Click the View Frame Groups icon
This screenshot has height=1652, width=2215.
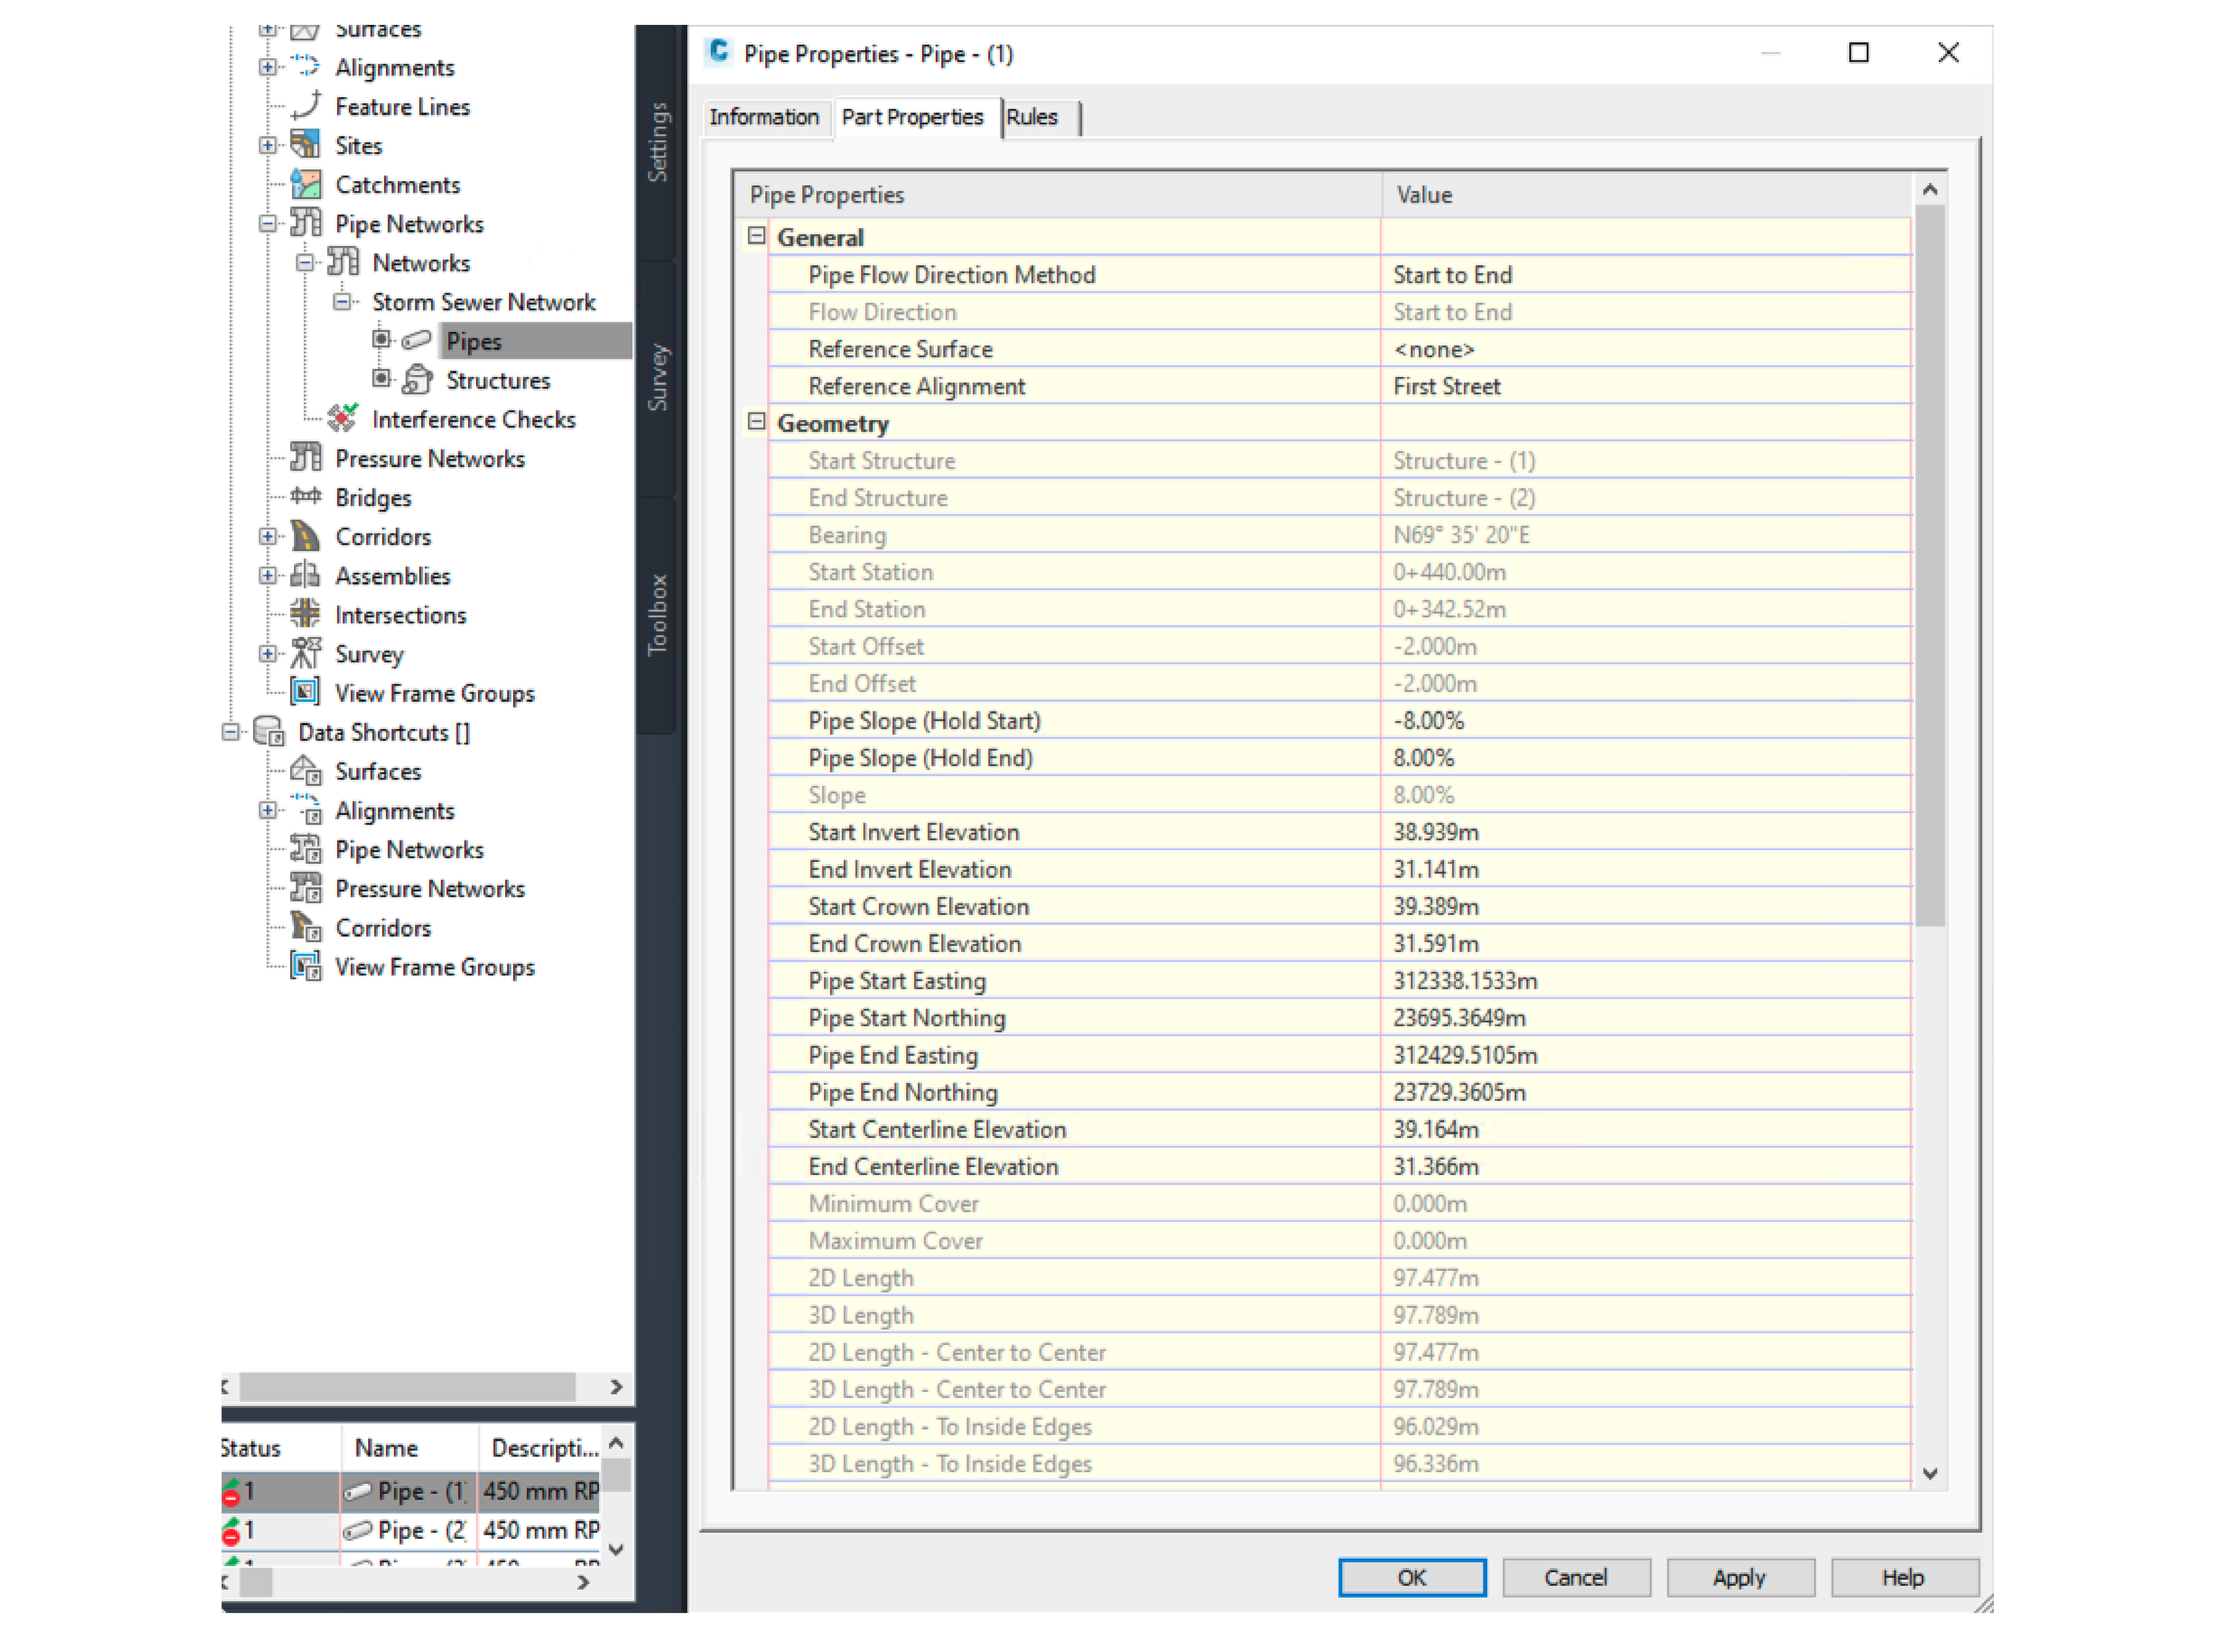(x=305, y=692)
